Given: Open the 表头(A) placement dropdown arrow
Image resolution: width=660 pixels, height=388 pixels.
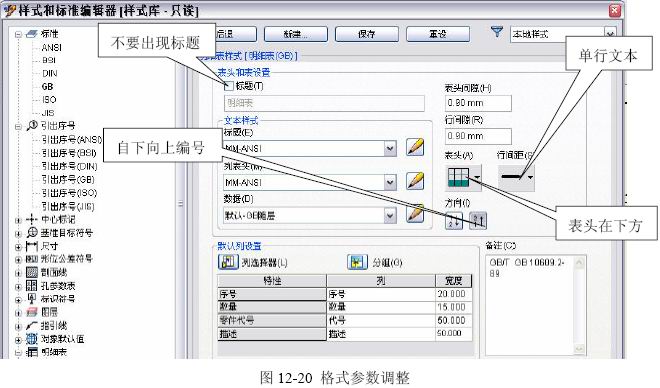Looking at the screenshot, I should 477,177.
